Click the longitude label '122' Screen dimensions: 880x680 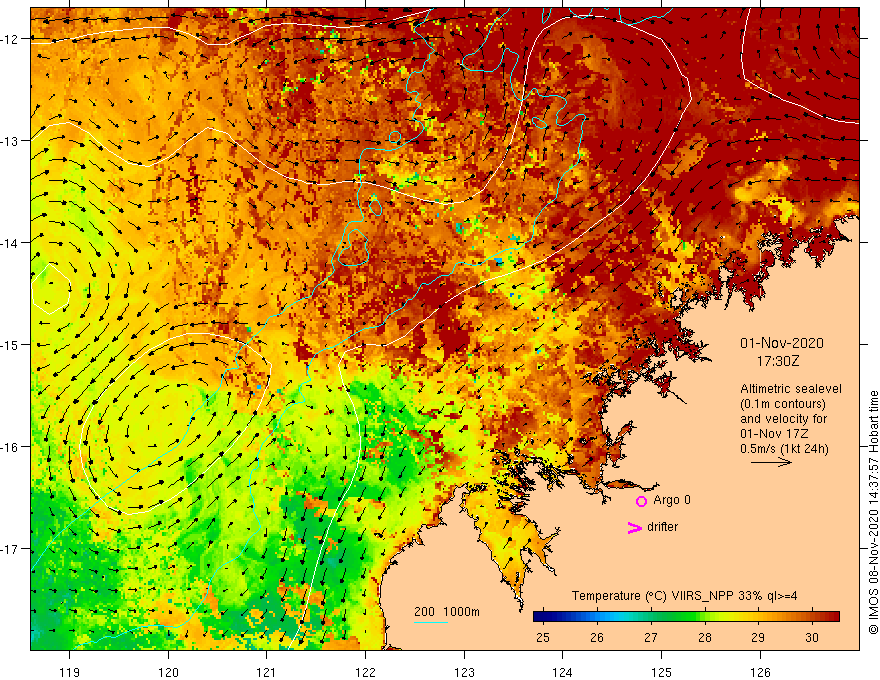click(365, 672)
